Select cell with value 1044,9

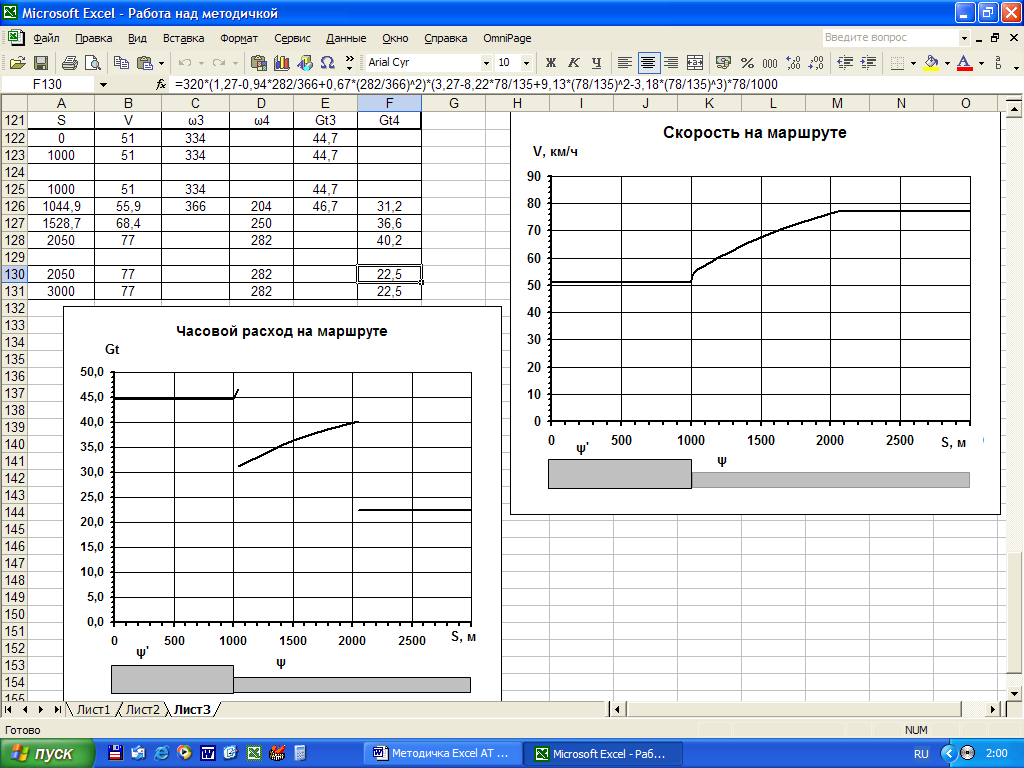[x=61, y=206]
